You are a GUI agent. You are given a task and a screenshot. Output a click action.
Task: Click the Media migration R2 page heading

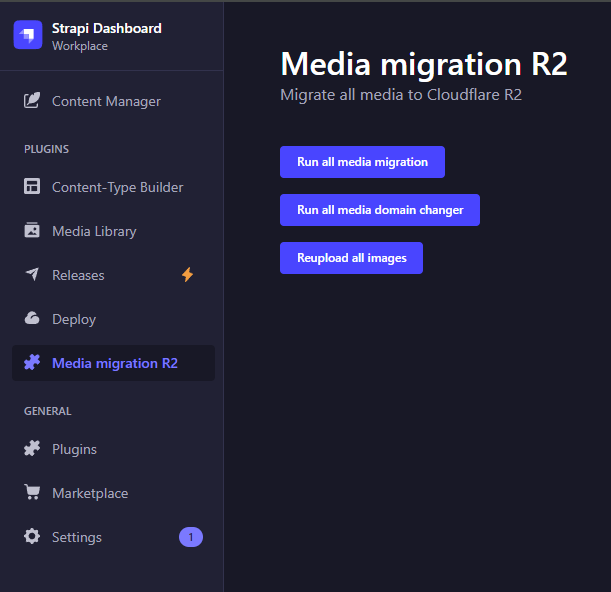pos(424,64)
